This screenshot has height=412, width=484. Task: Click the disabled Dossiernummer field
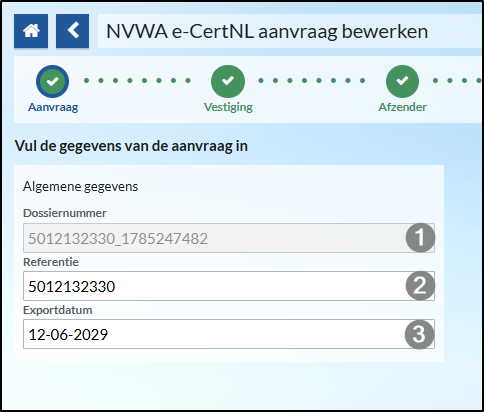point(229,238)
